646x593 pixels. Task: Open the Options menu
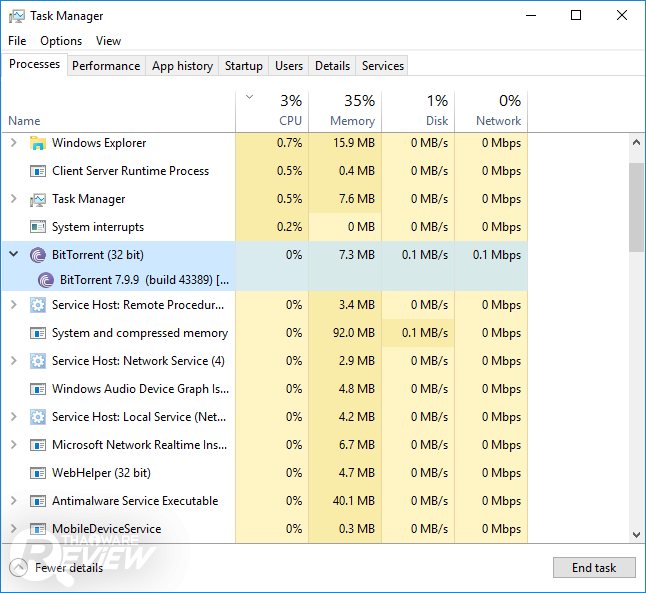click(x=61, y=41)
